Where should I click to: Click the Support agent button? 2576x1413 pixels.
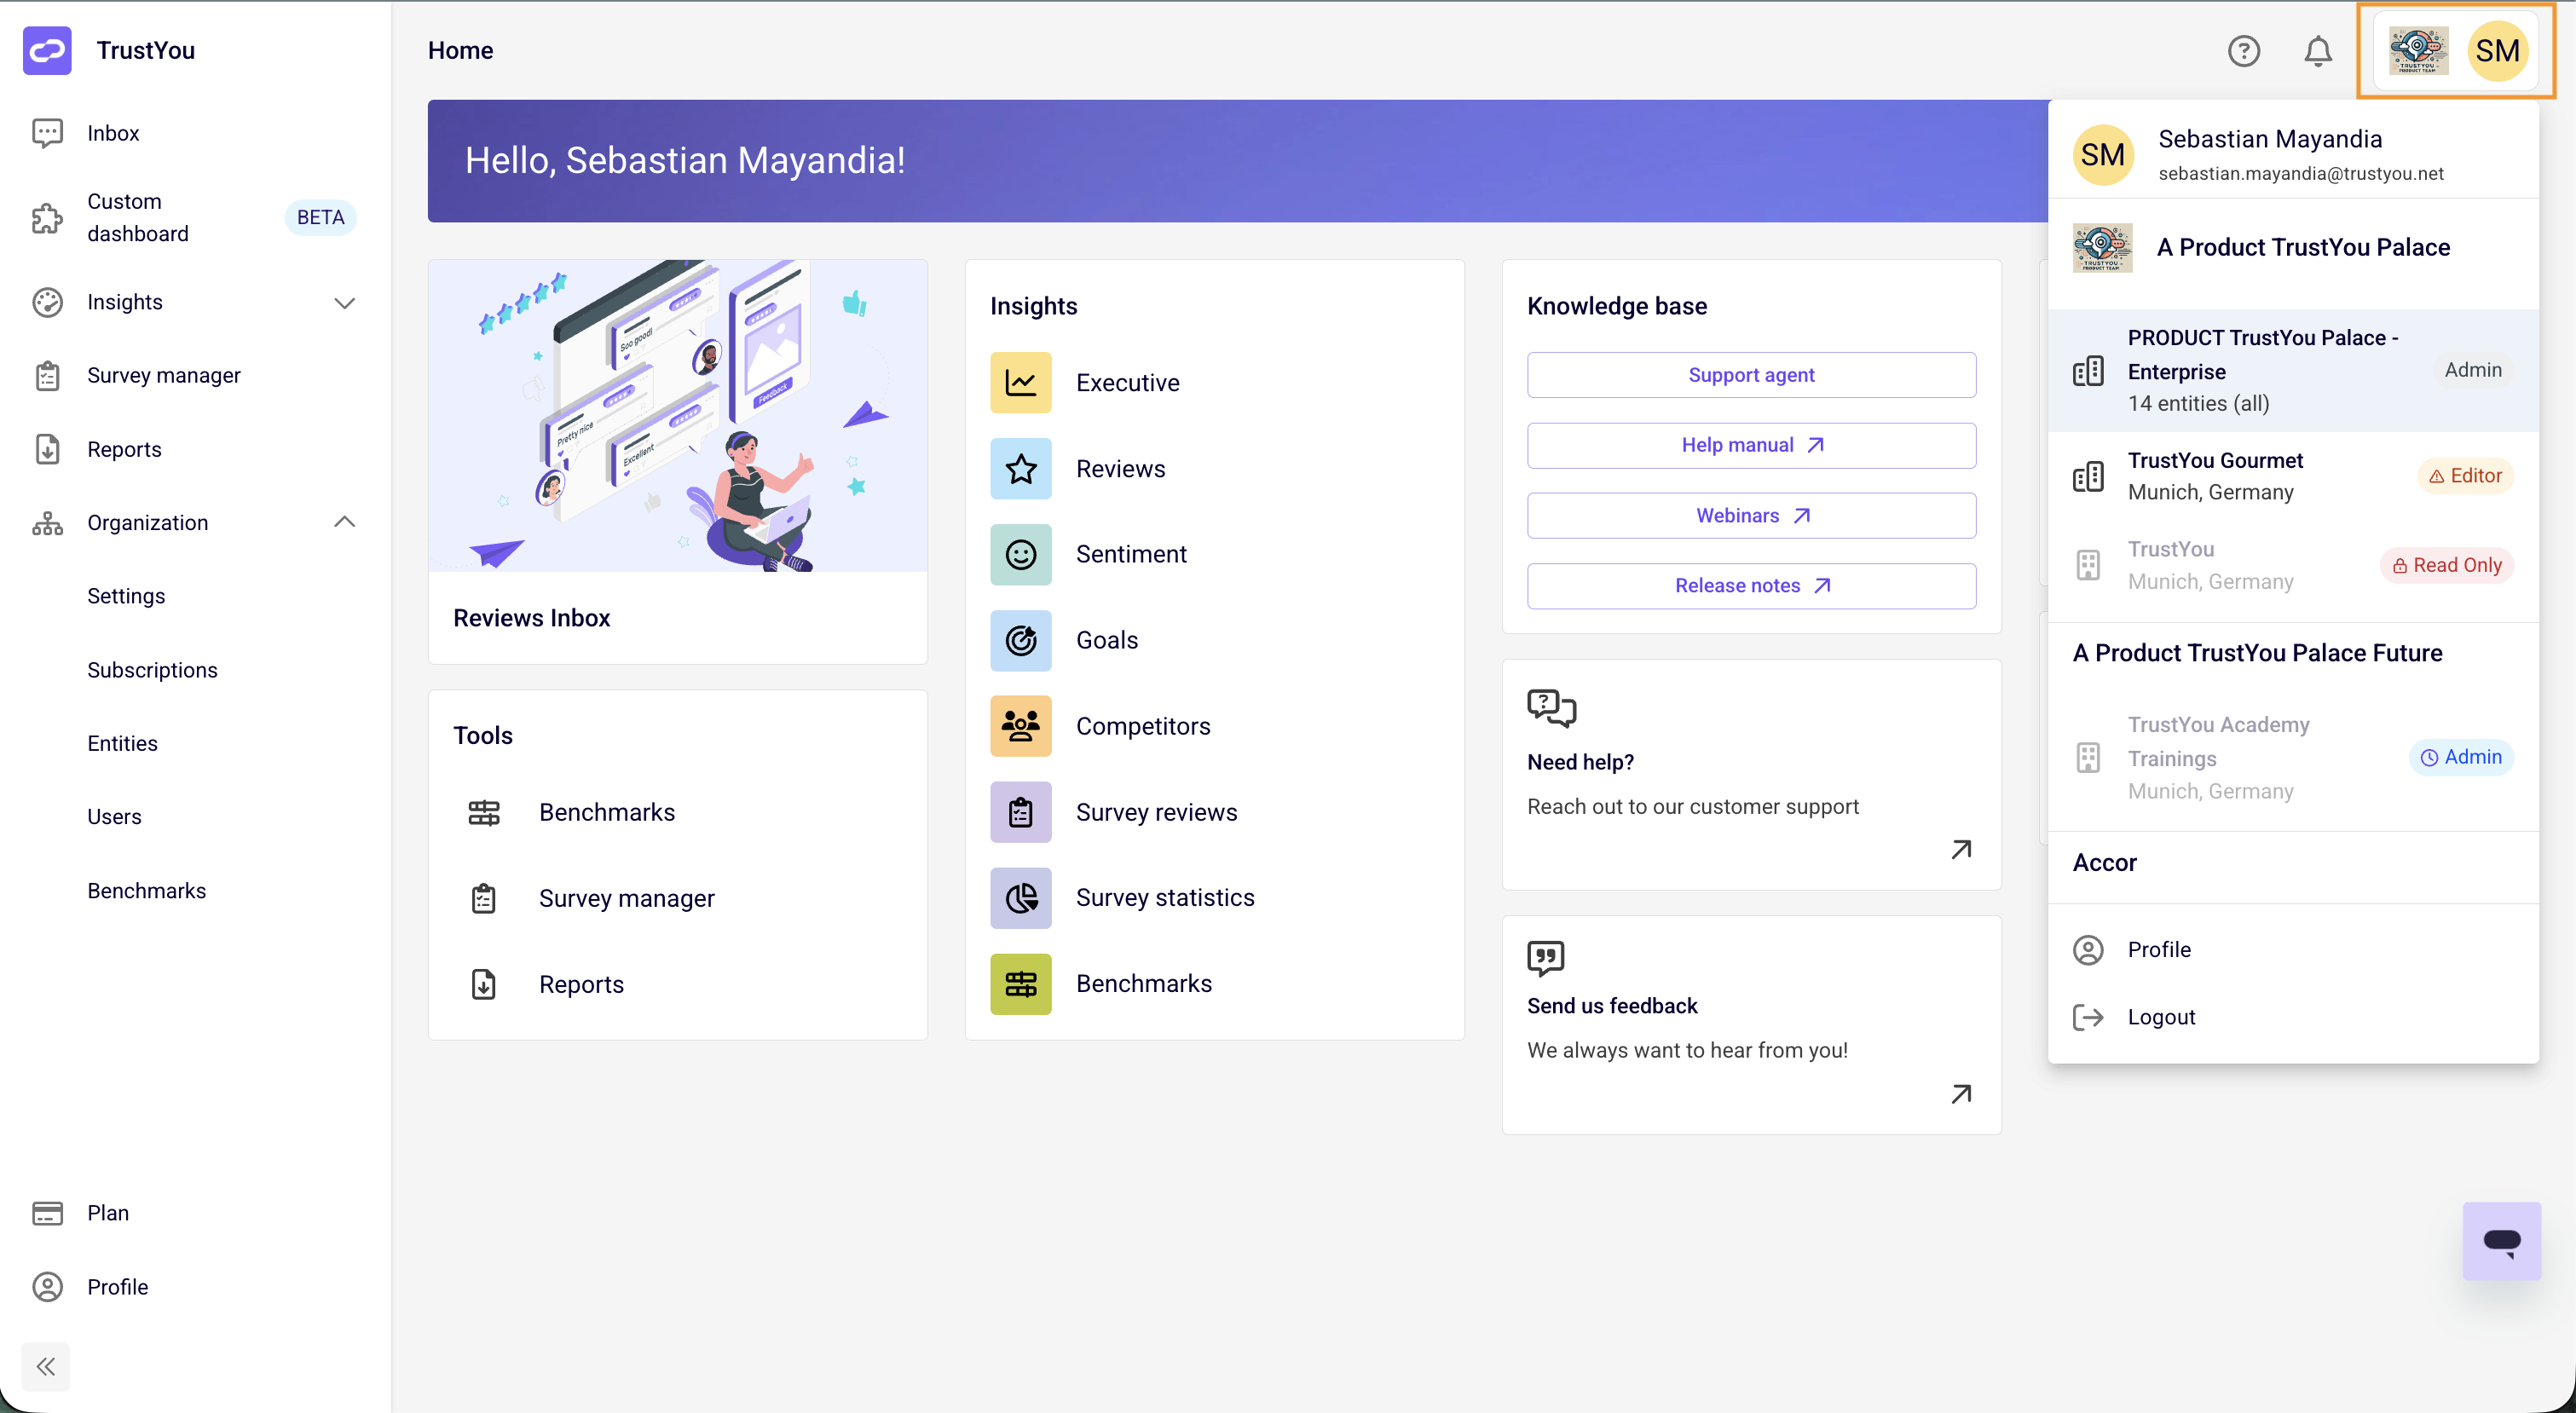1751,375
